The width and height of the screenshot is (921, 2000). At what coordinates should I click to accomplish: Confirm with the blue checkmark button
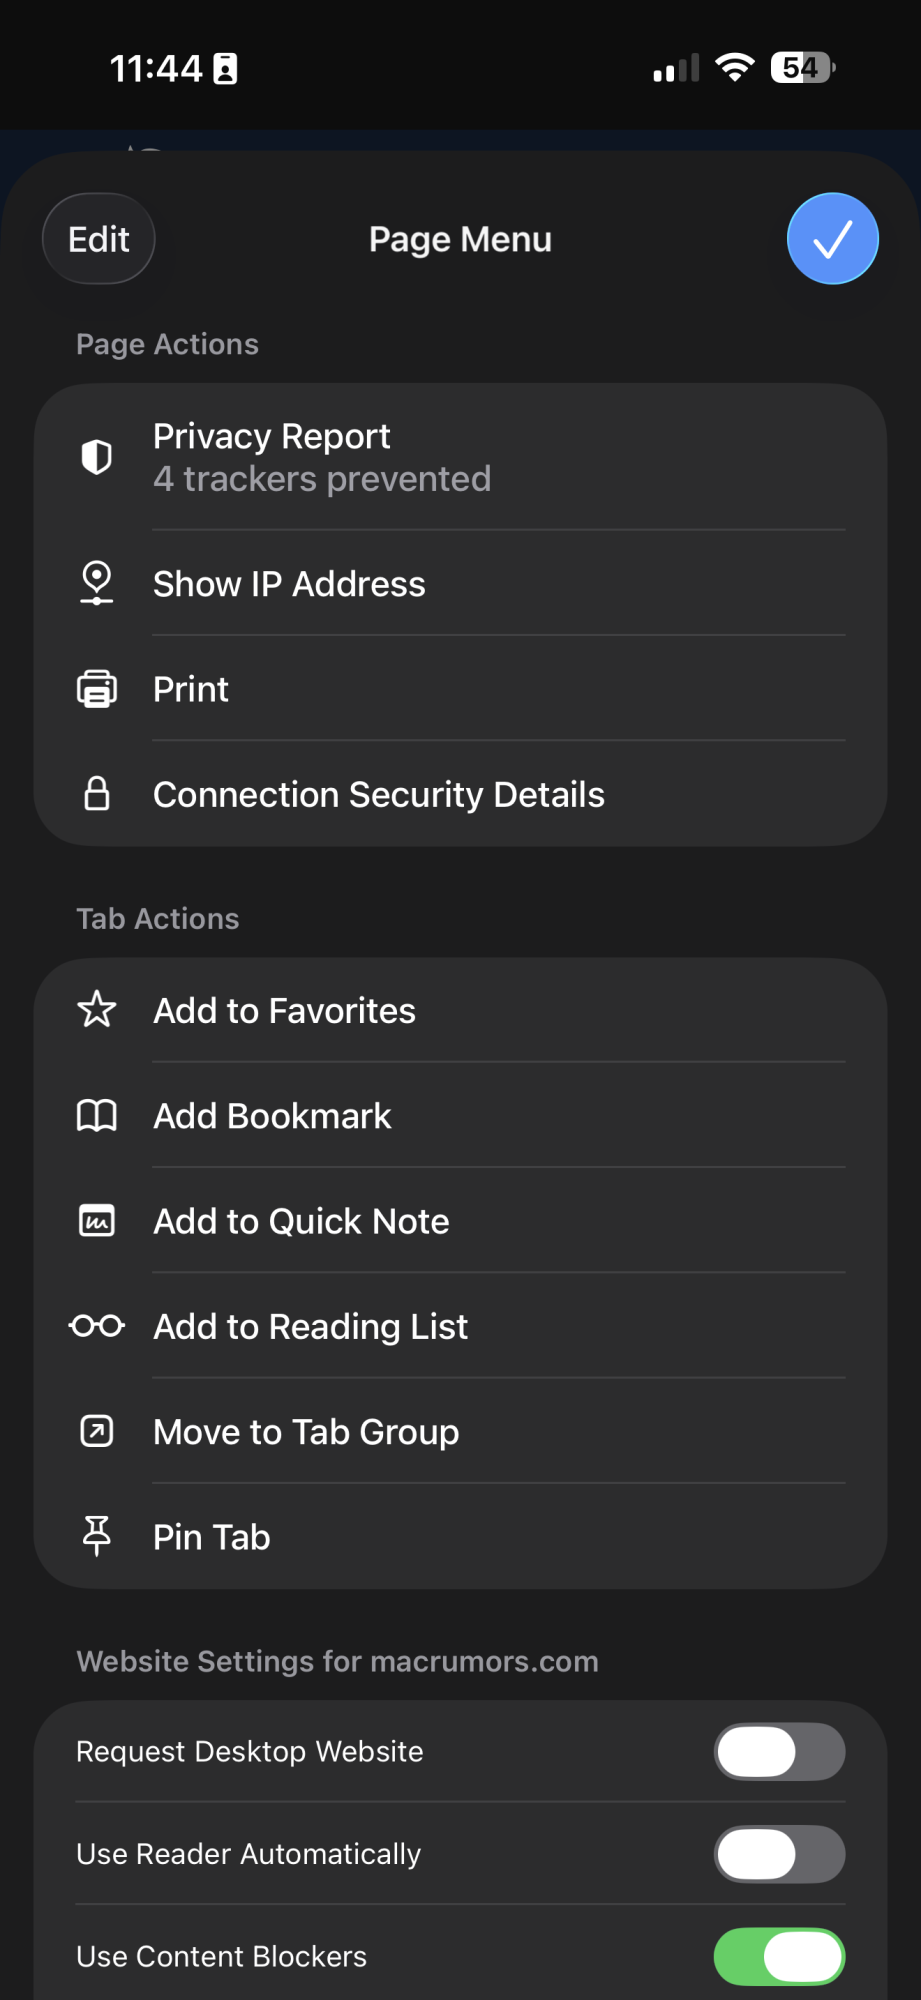832,239
